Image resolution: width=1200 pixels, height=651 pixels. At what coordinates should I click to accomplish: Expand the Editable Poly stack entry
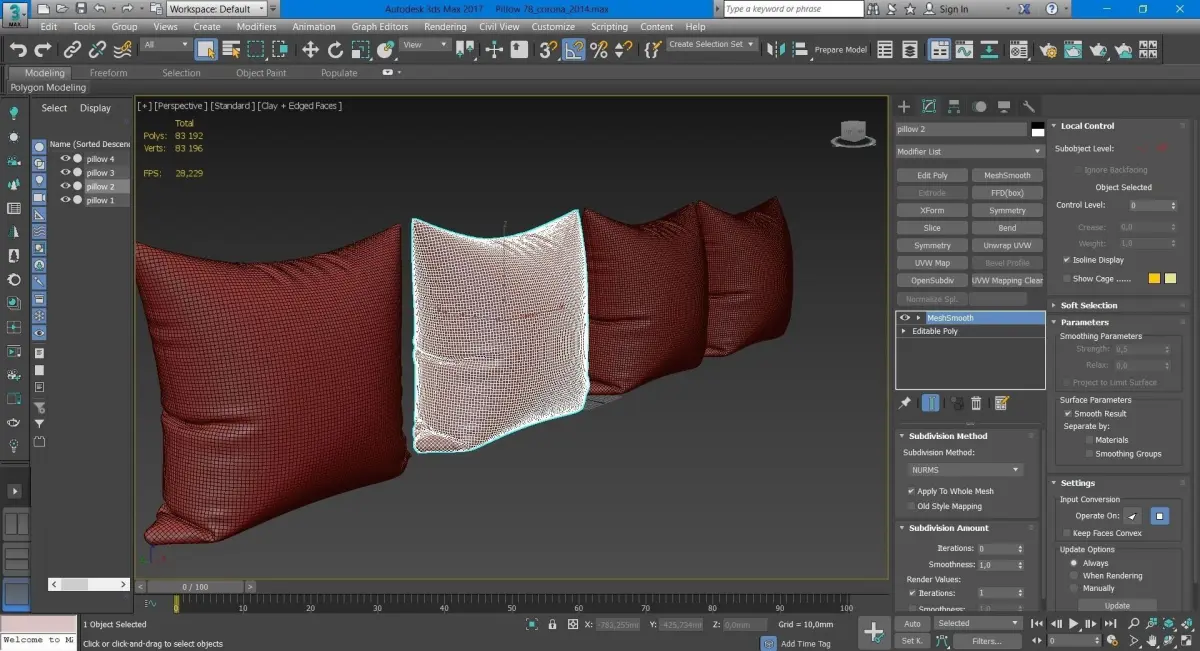click(x=904, y=331)
